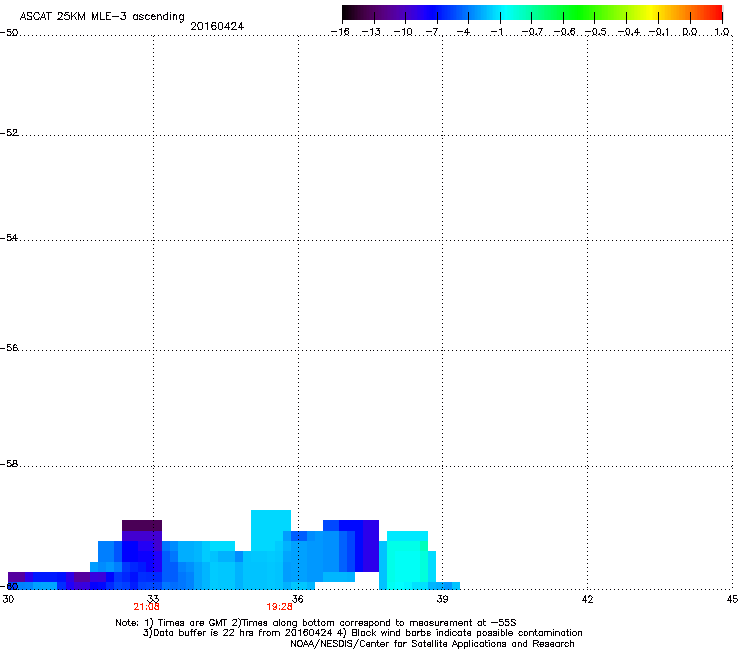Click the 'Data buffer is 22 hrs' note line
The image size is (740, 650).
[x=362, y=633]
